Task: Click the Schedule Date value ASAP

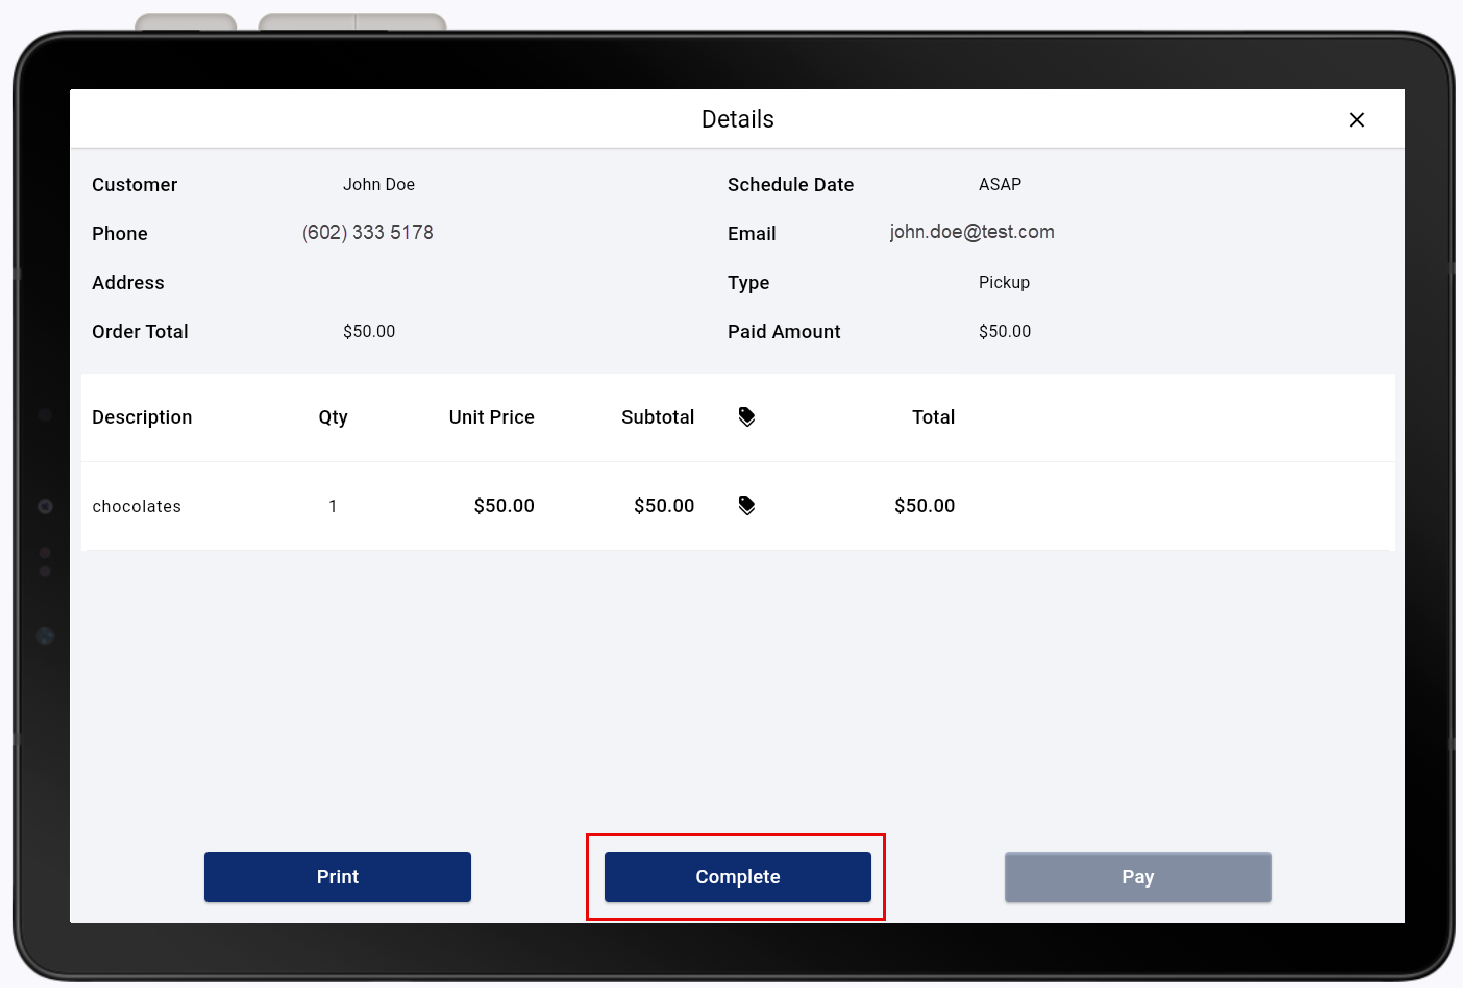Action: pos(999,184)
